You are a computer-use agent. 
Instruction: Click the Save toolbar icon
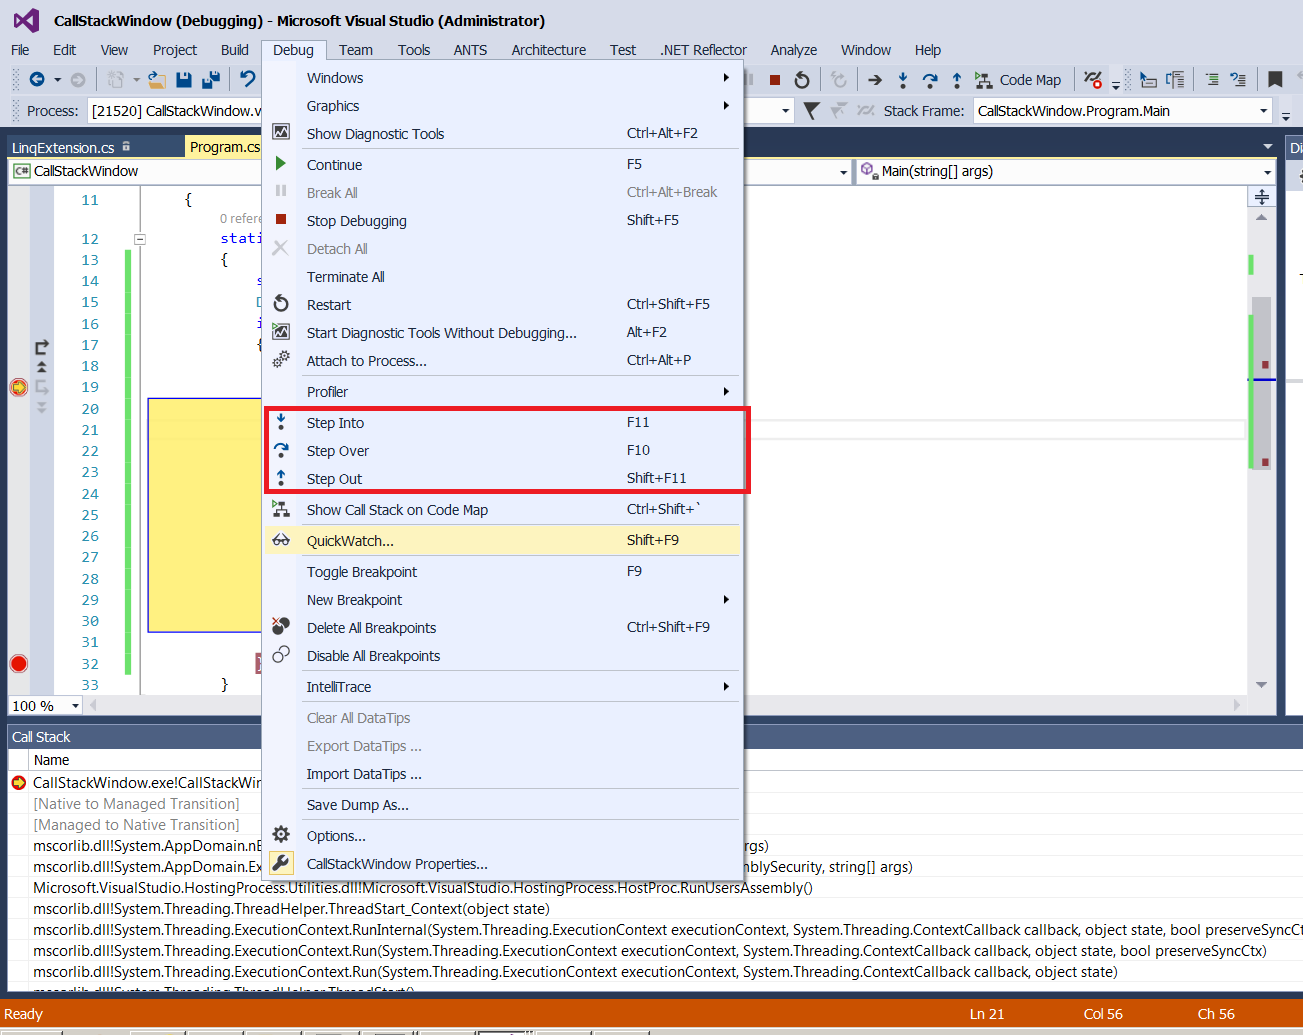point(183,79)
